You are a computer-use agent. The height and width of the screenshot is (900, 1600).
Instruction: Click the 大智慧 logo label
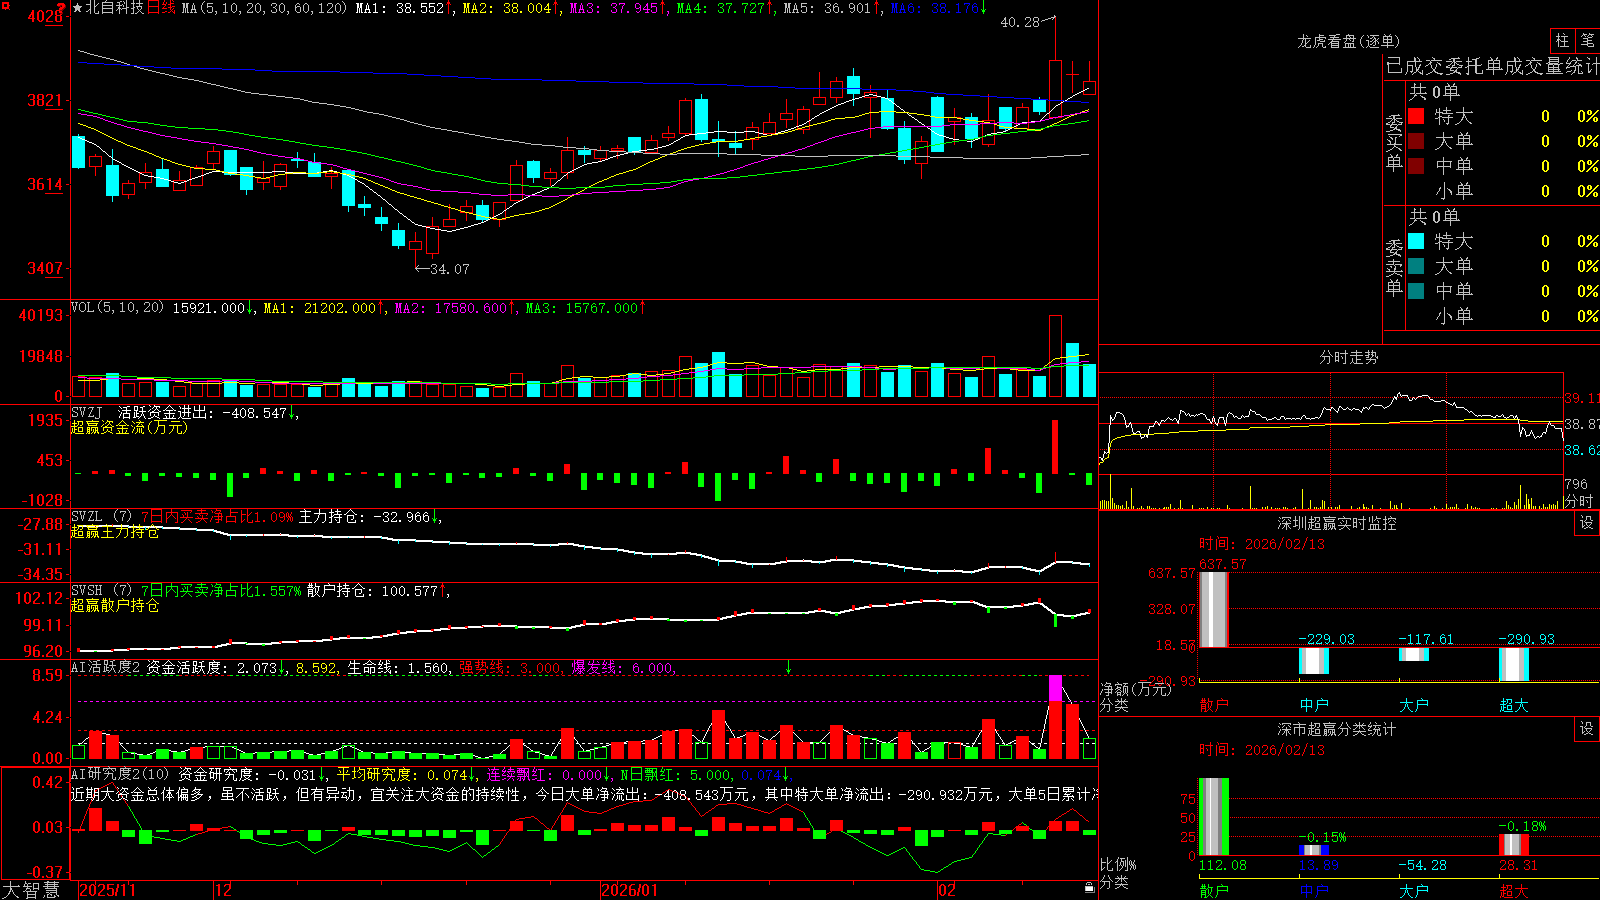[31, 890]
